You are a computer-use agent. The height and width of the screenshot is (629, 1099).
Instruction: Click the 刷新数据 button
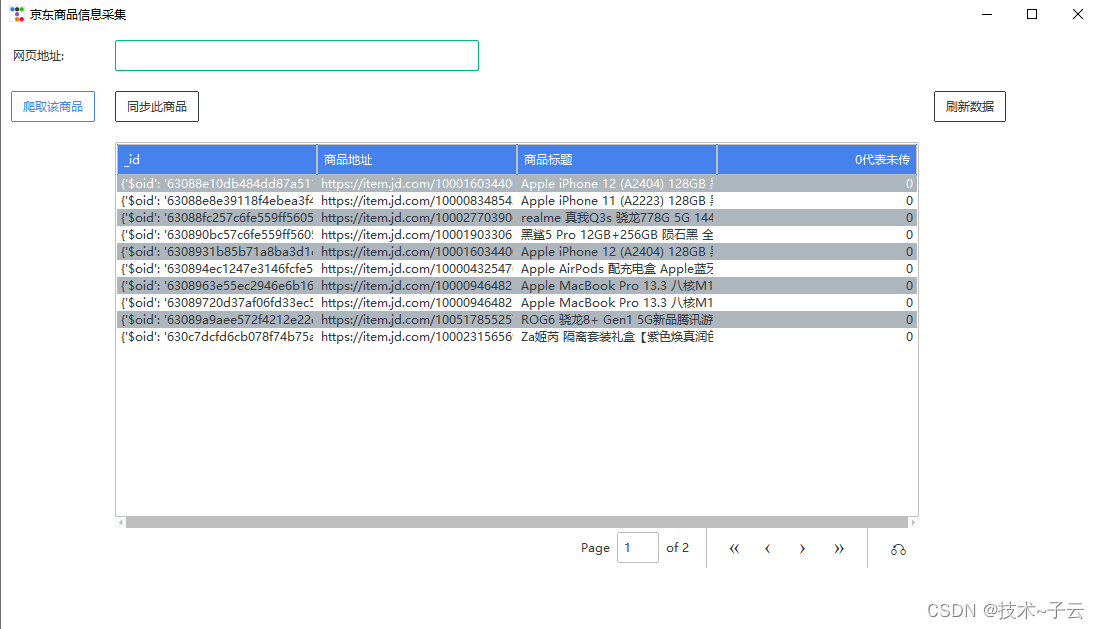click(x=969, y=107)
